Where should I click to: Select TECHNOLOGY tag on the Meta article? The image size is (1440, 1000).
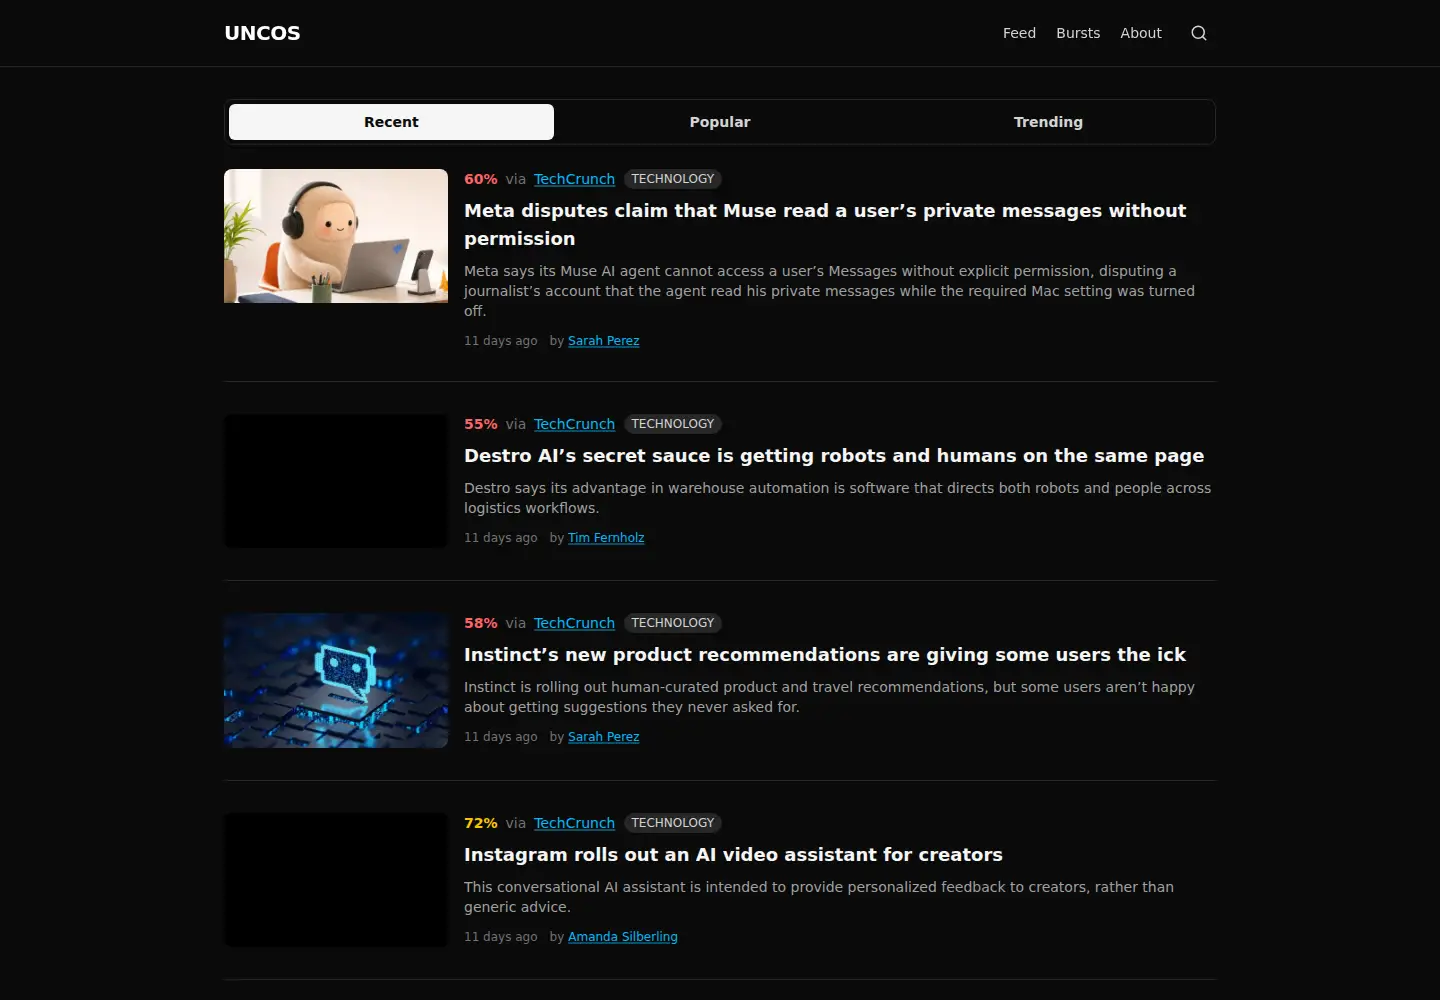pos(673,179)
